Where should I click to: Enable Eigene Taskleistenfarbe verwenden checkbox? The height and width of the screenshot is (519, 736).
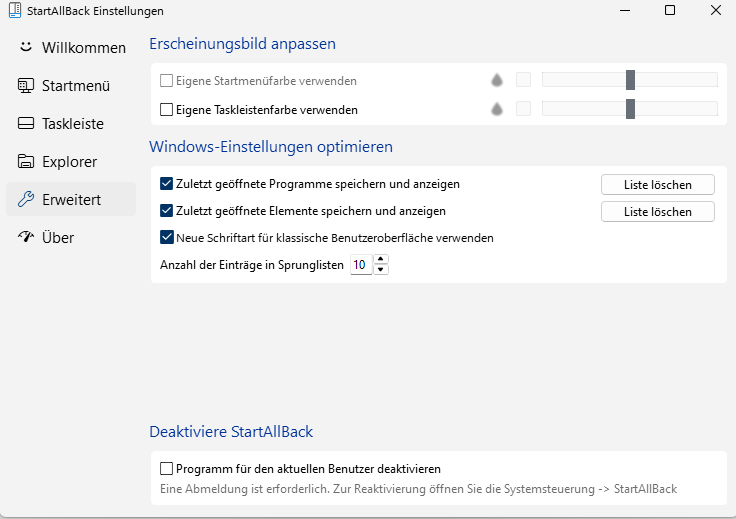pyautogui.click(x=167, y=110)
